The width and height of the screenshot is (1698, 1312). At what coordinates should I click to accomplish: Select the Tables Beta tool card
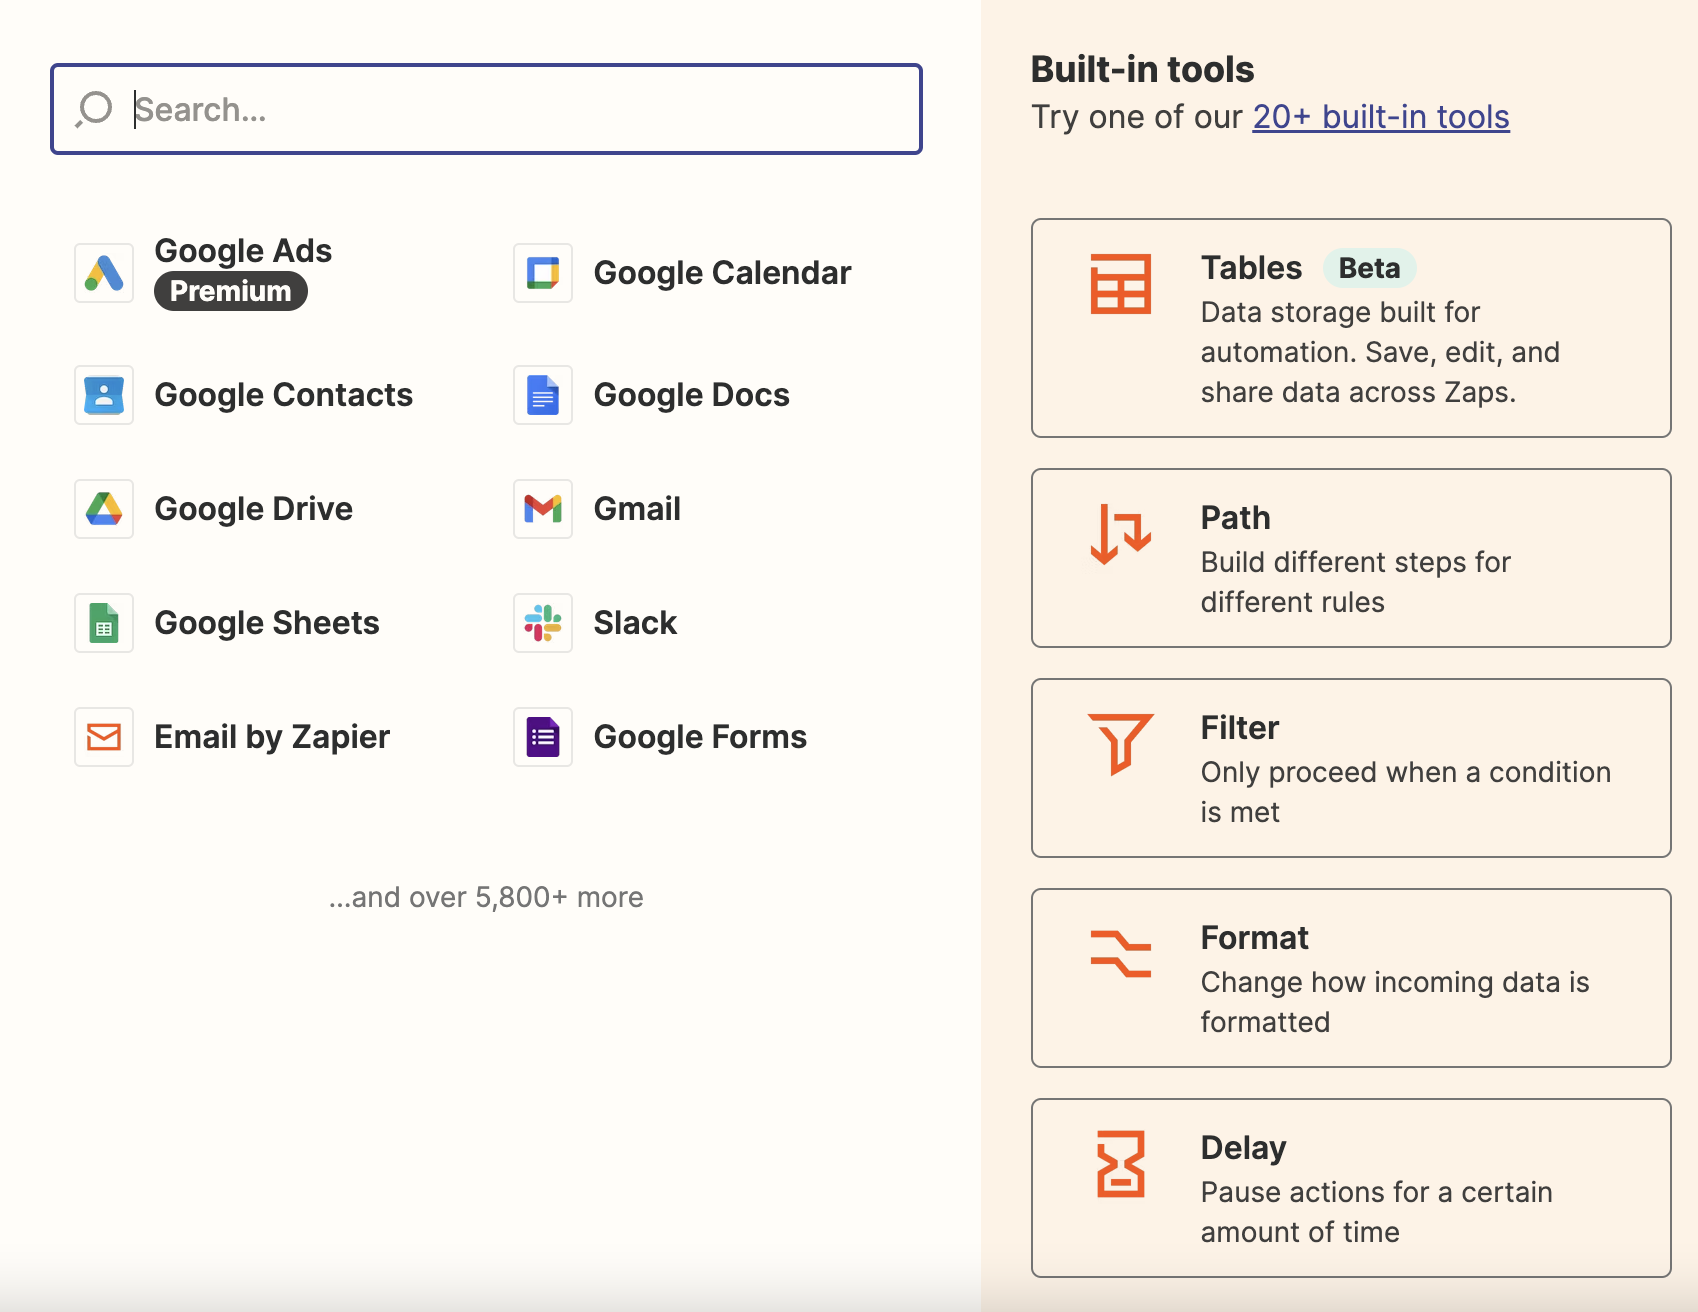pos(1350,328)
